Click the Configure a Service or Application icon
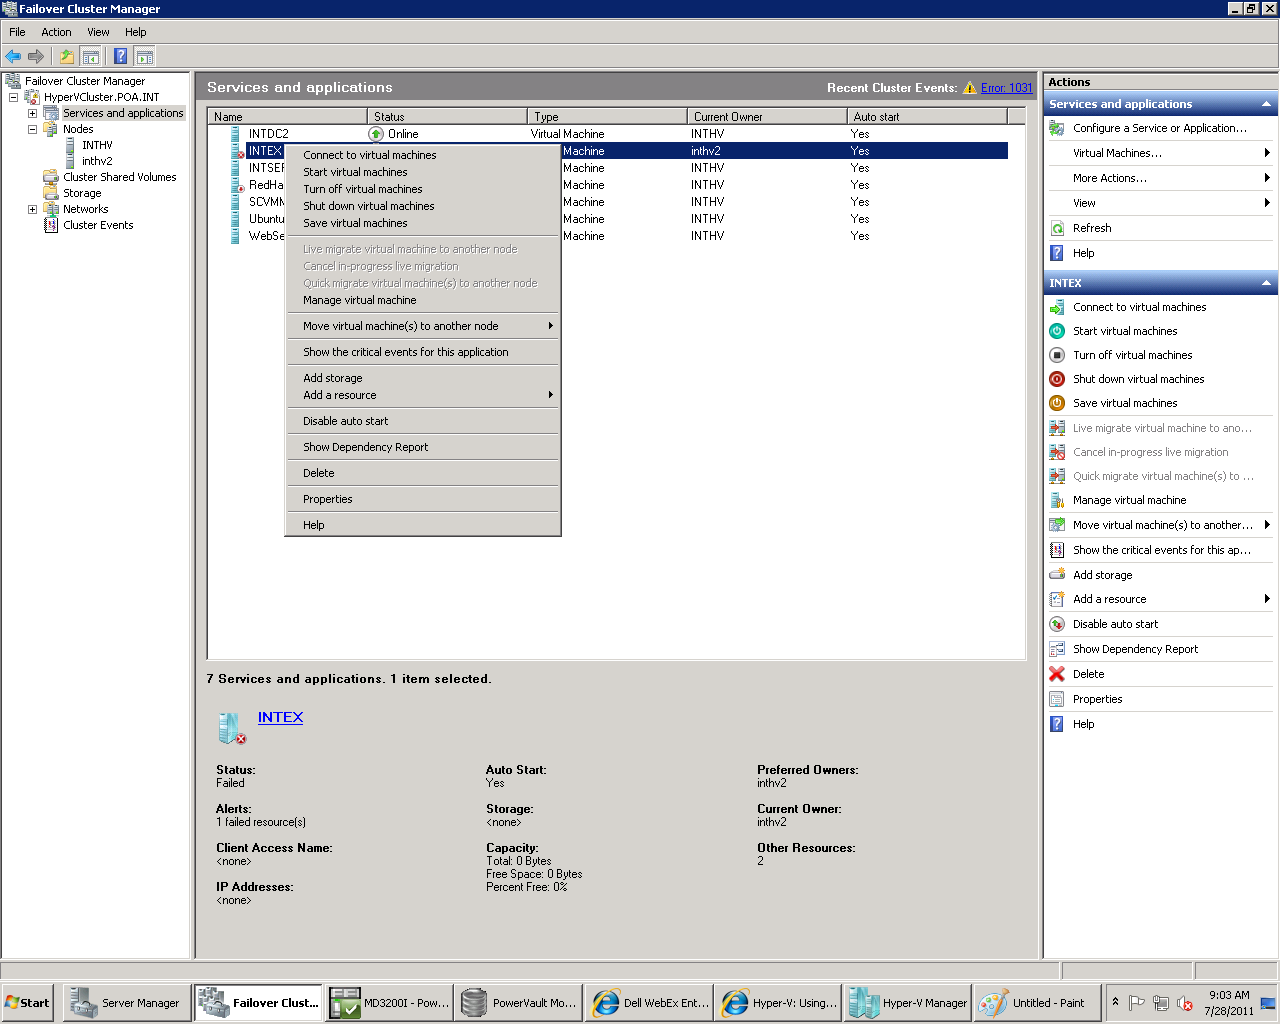The image size is (1280, 1024). point(1057,128)
